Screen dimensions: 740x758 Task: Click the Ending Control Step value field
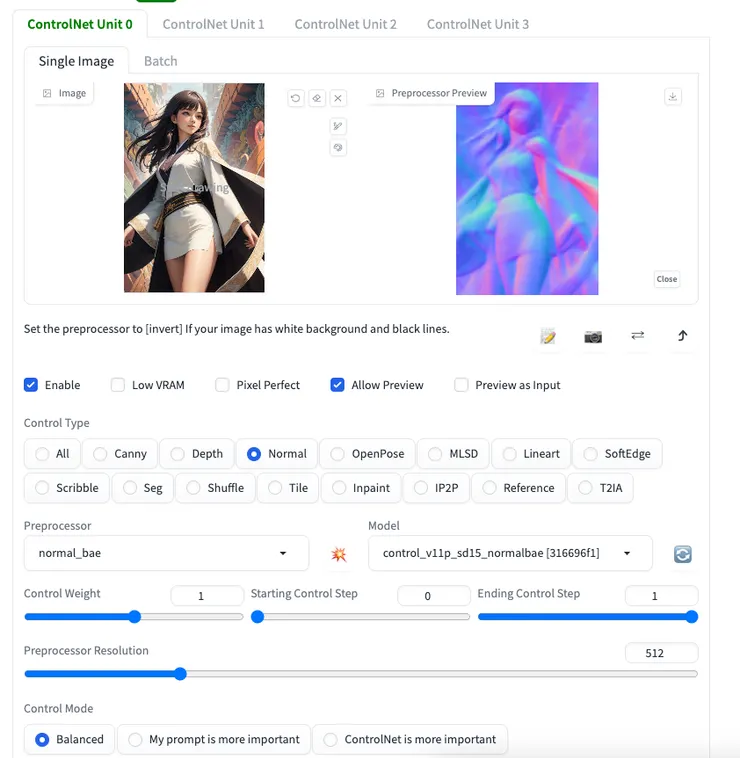click(661, 596)
